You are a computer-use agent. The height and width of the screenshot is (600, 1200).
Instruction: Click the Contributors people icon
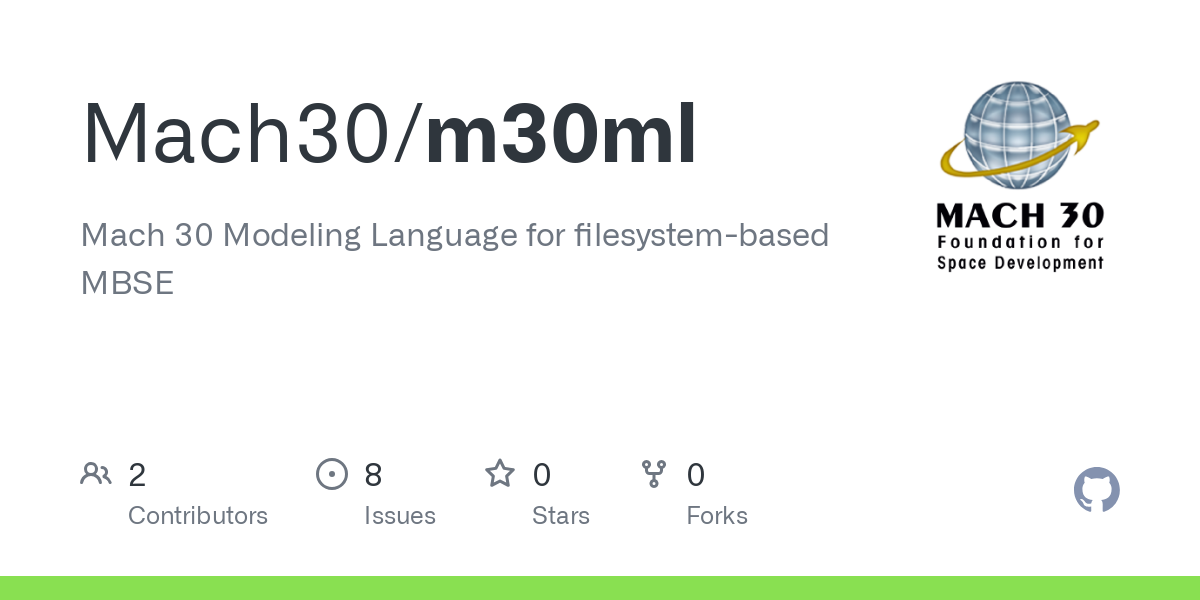[x=96, y=474]
